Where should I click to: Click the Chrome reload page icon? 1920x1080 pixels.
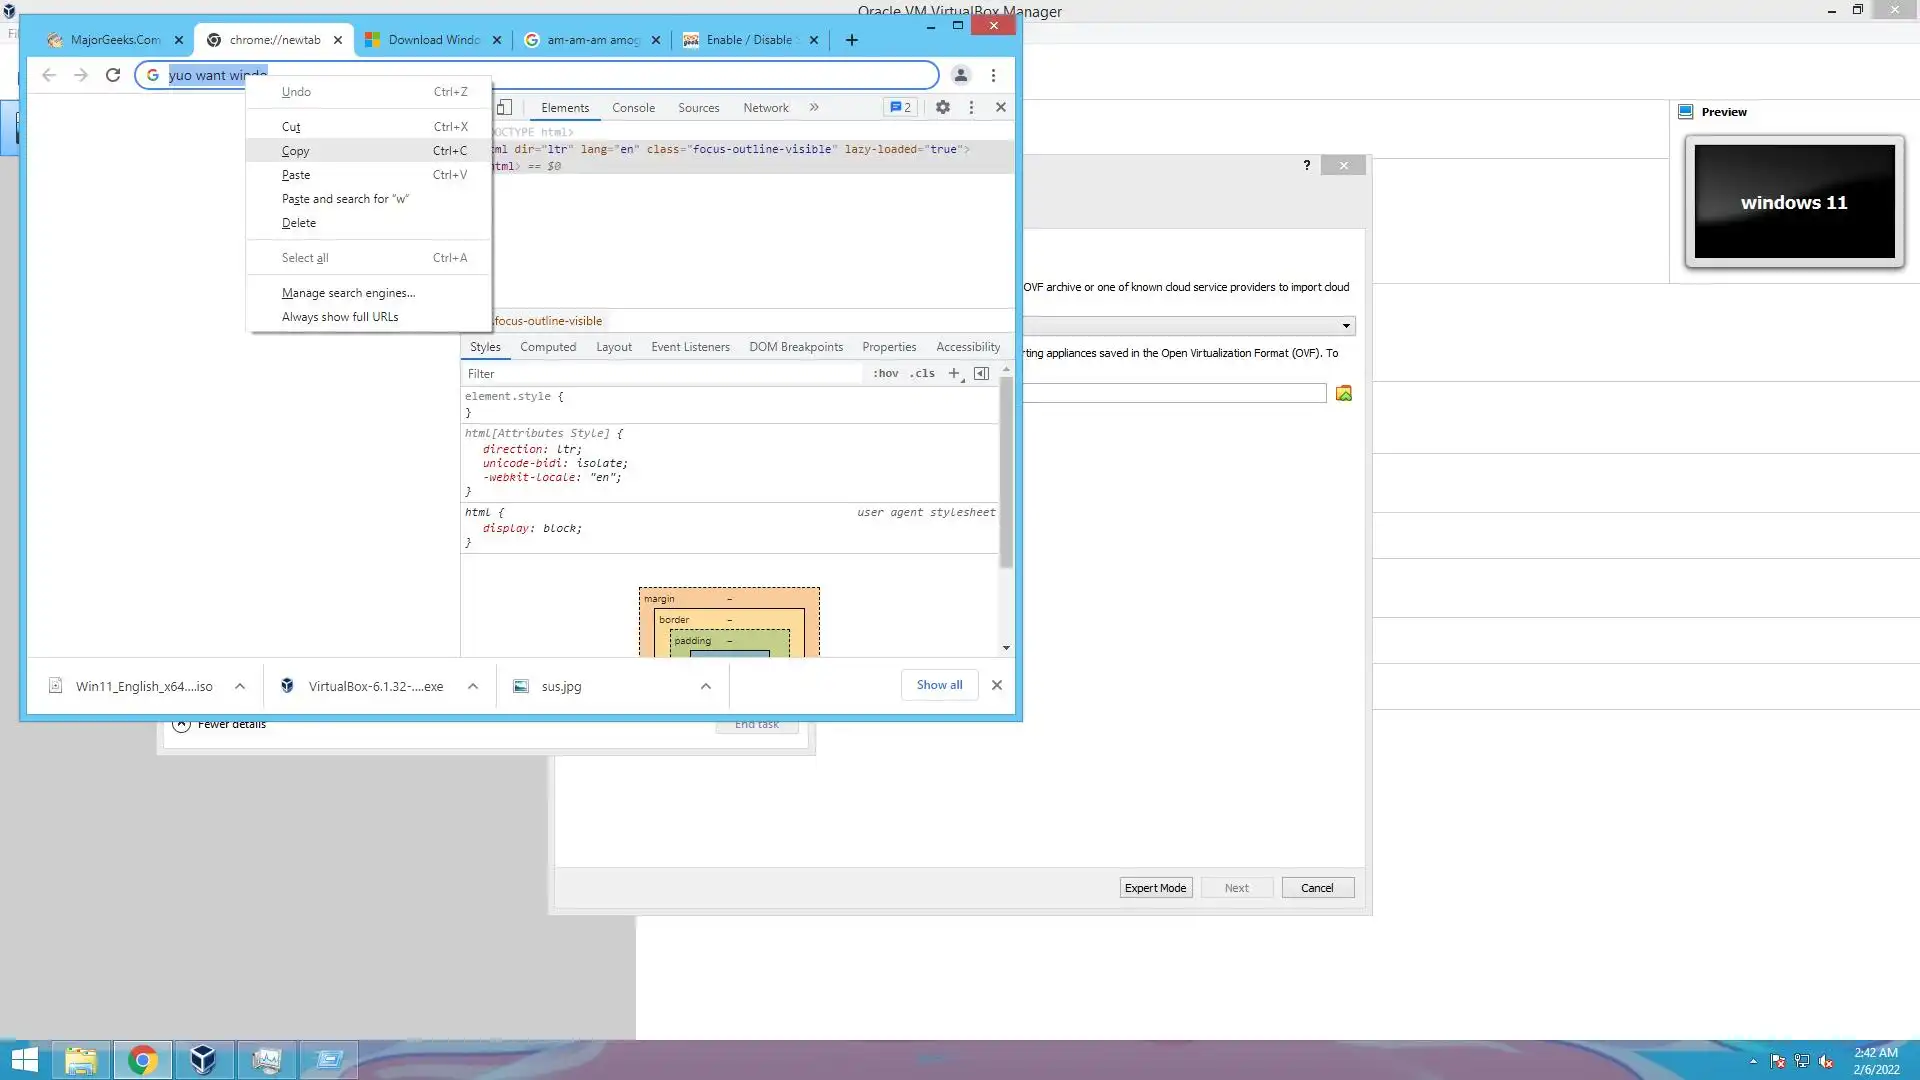click(113, 75)
